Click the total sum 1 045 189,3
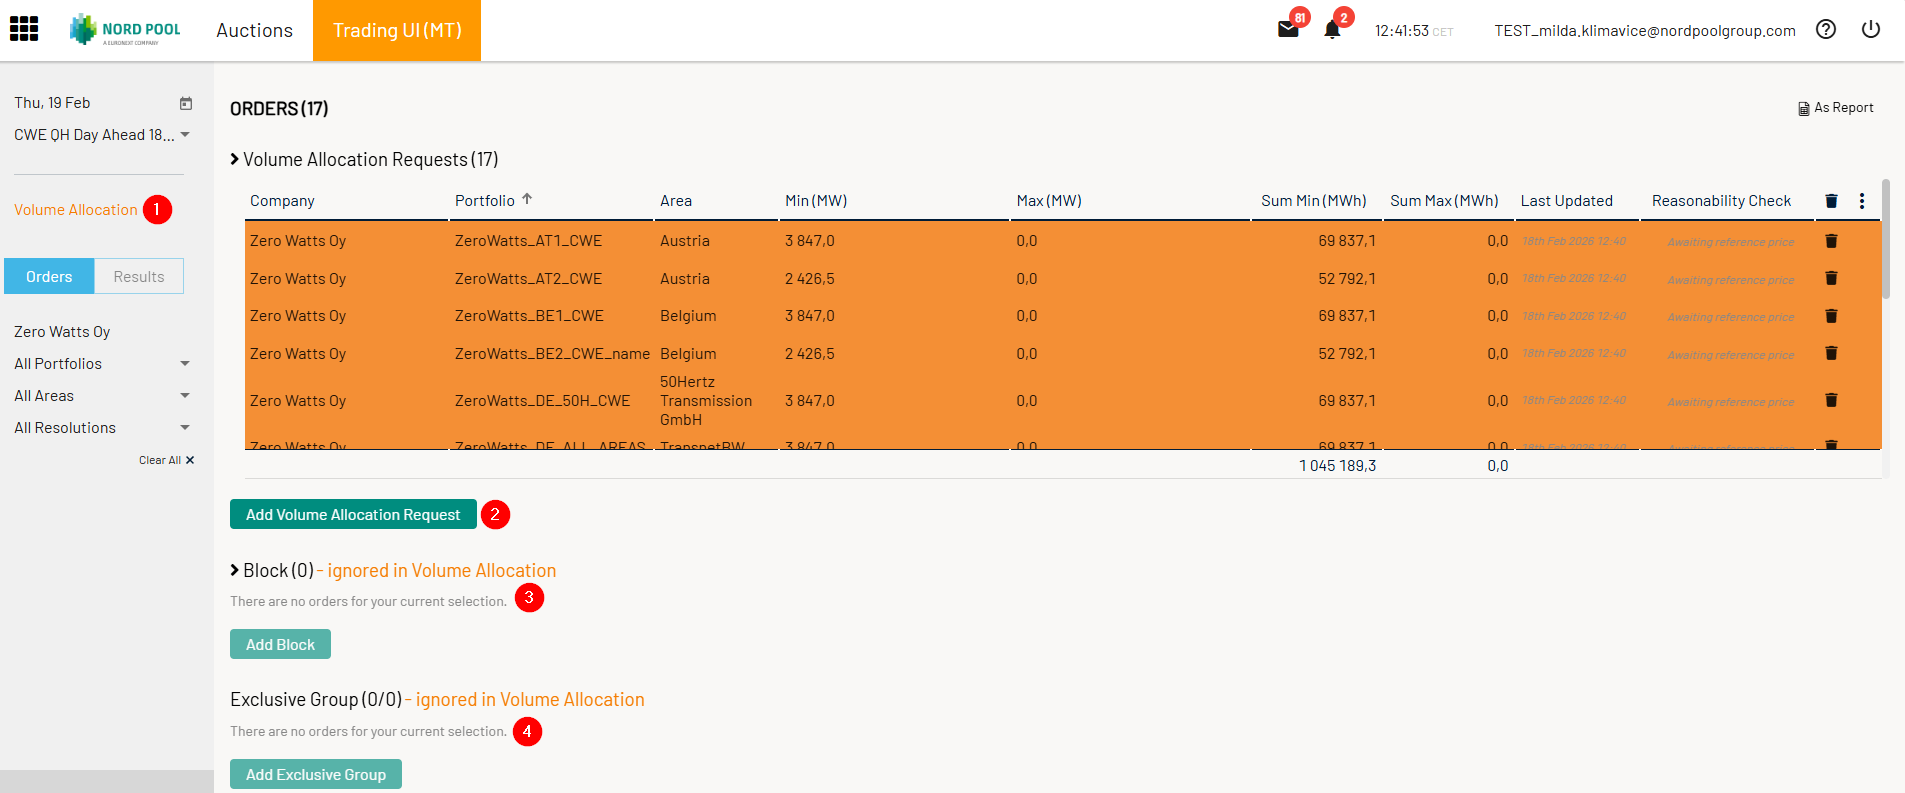Image resolution: width=1905 pixels, height=793 pixels. coord(1338,466)
